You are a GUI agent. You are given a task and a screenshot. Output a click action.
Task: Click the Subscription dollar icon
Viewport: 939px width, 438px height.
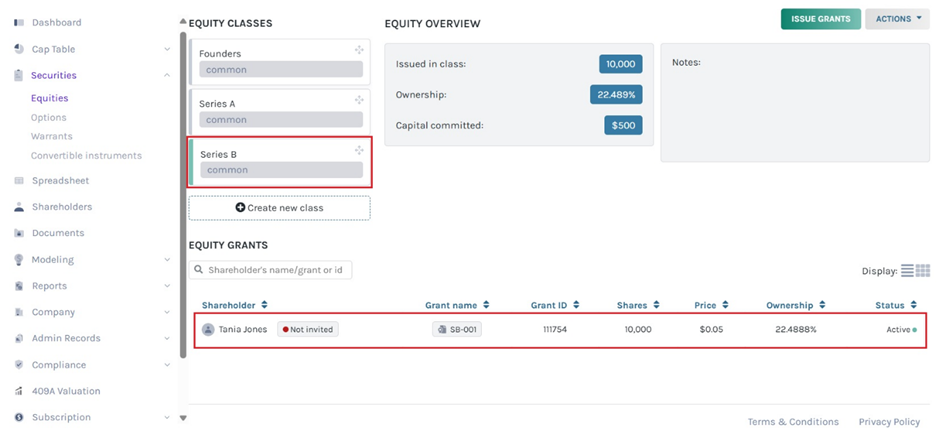click(x=19, y=417)
